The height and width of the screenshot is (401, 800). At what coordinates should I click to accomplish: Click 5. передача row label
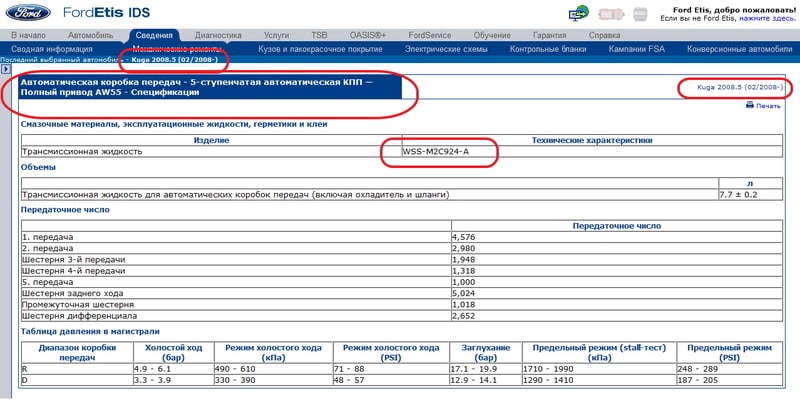47,282
